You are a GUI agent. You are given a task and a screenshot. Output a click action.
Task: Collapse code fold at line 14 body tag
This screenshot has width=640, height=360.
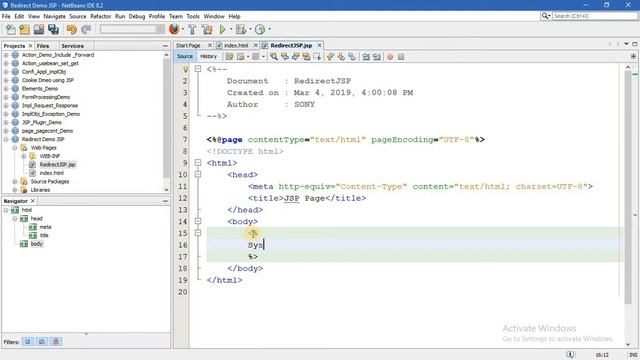pyautogui.click(x=198, y=221)
